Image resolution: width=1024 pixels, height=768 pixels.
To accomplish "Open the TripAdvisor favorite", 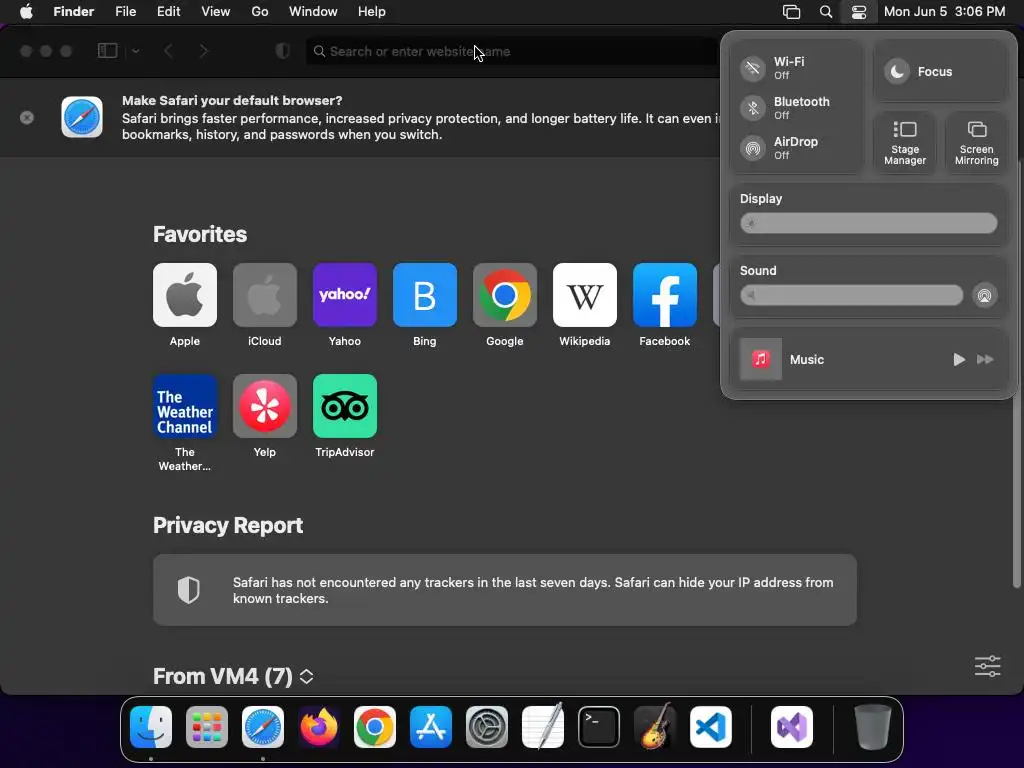I will pos(345,406).
